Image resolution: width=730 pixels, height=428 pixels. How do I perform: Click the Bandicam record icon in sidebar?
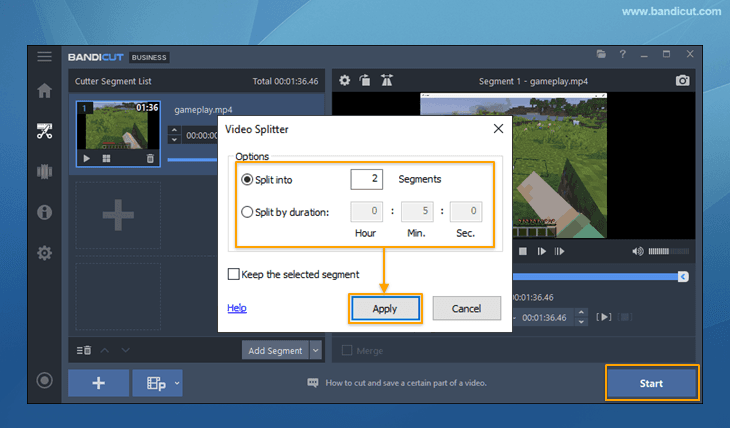point(45,380)
